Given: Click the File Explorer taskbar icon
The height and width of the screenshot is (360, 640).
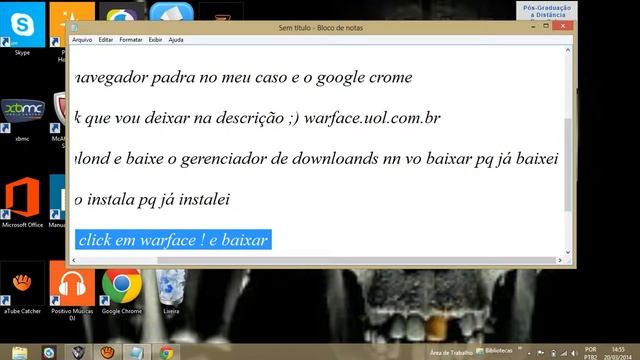Looking at the screenshot, I should [x=19, y=353].
